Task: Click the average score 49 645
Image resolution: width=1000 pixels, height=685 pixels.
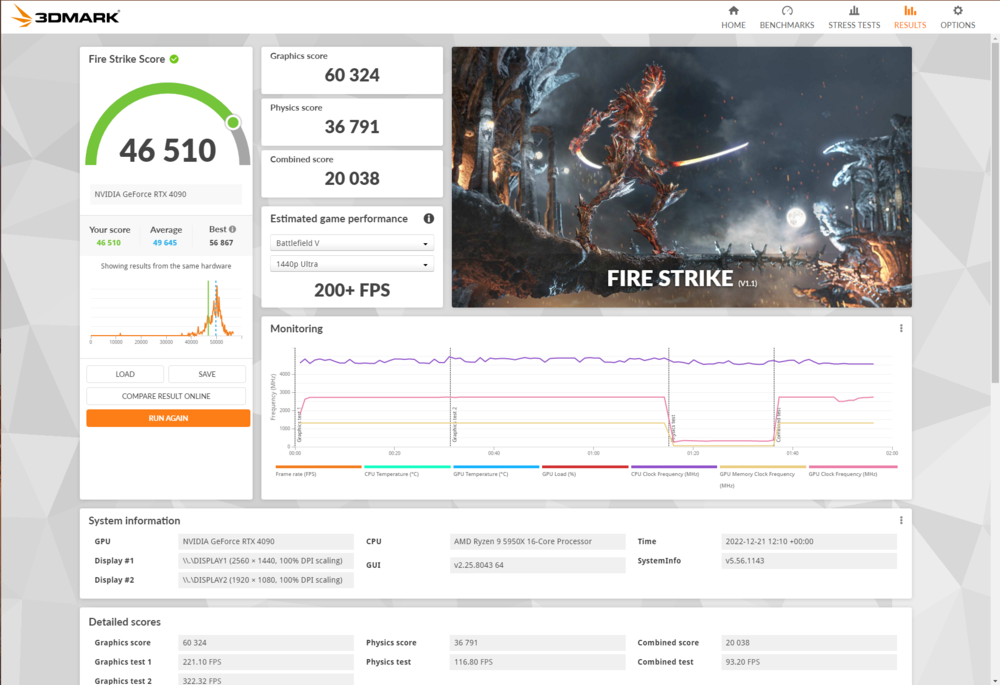Action: click(x=165, y=242)
